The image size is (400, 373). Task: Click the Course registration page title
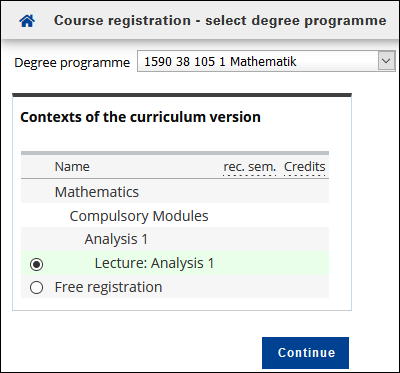point(220,21)
